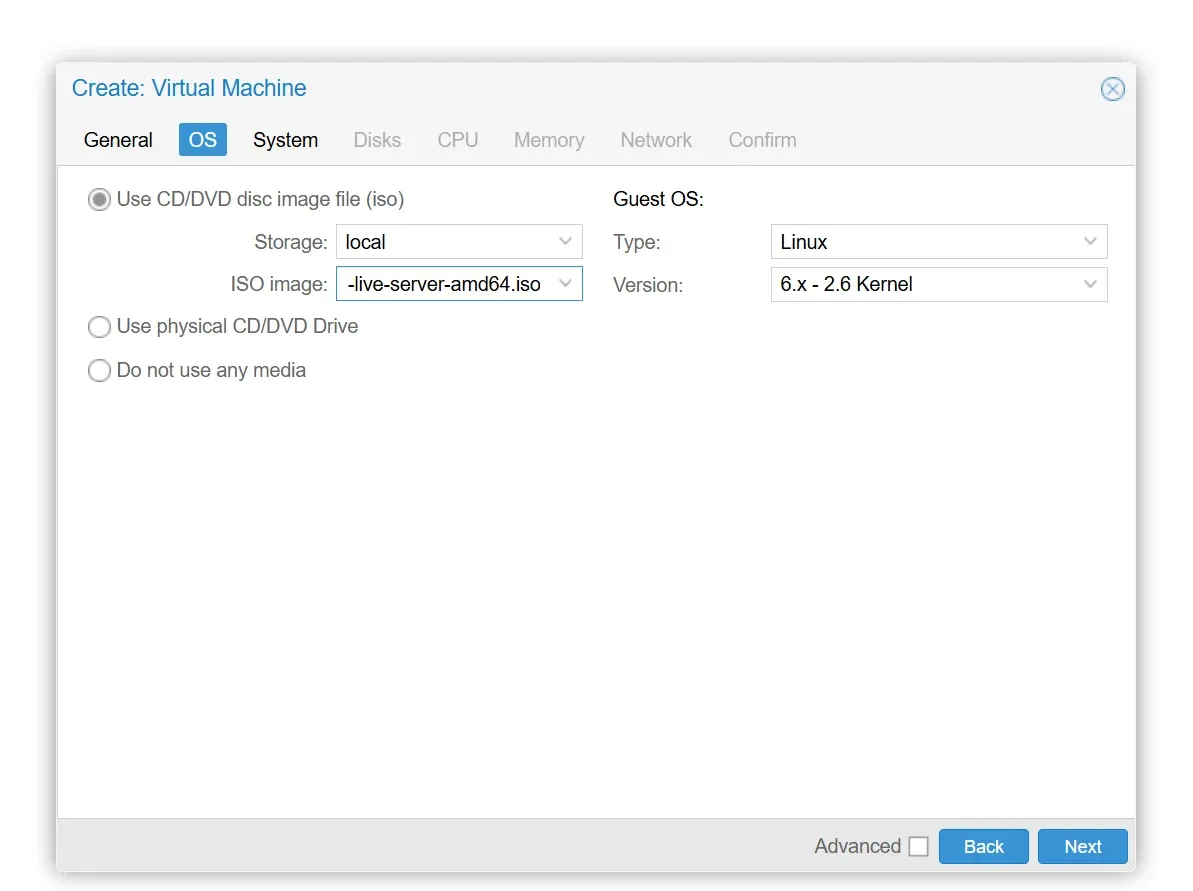1193x891 pixels.
Task: Enable the Advanced checkbox
Action: pos(918,846)
